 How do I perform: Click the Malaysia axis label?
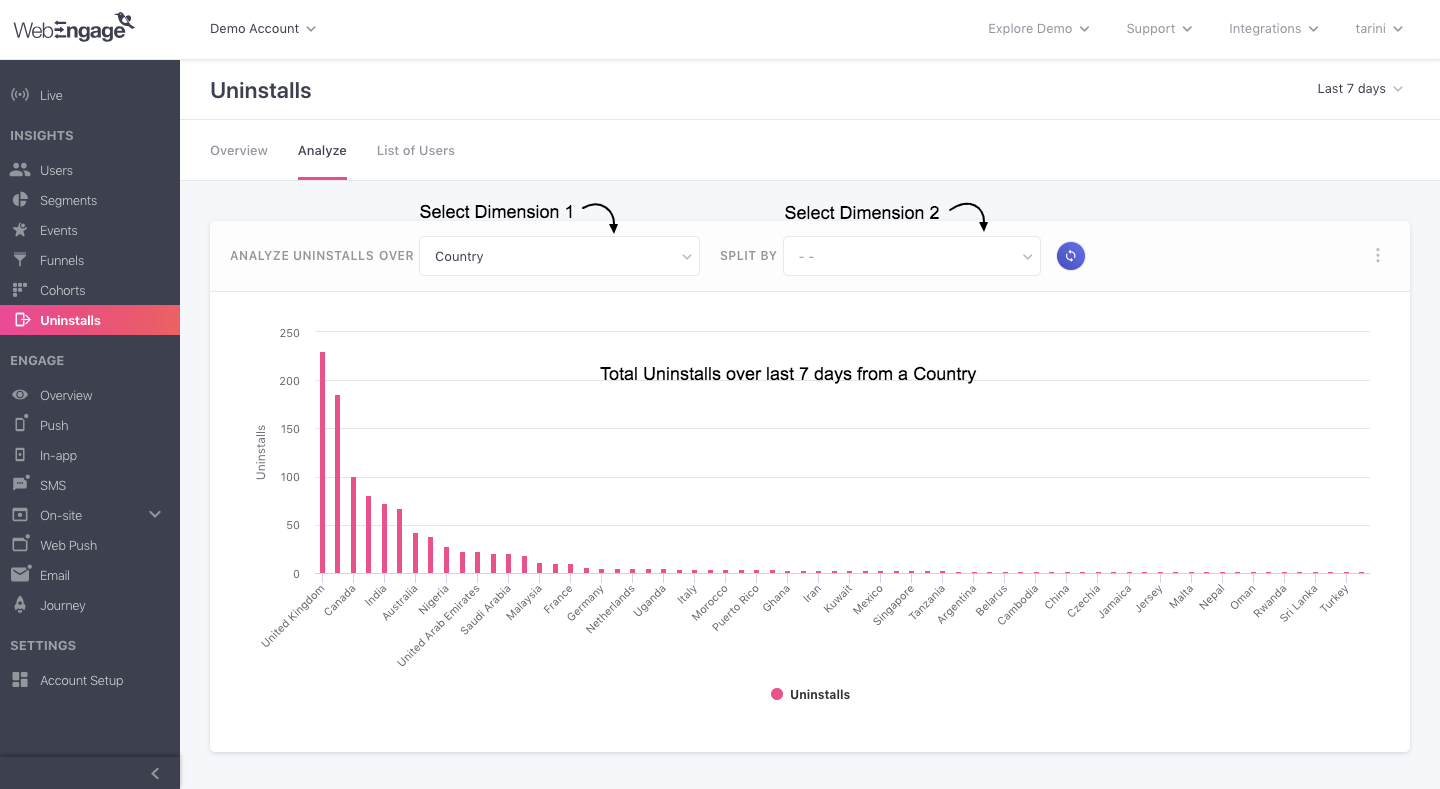(524, 604)
